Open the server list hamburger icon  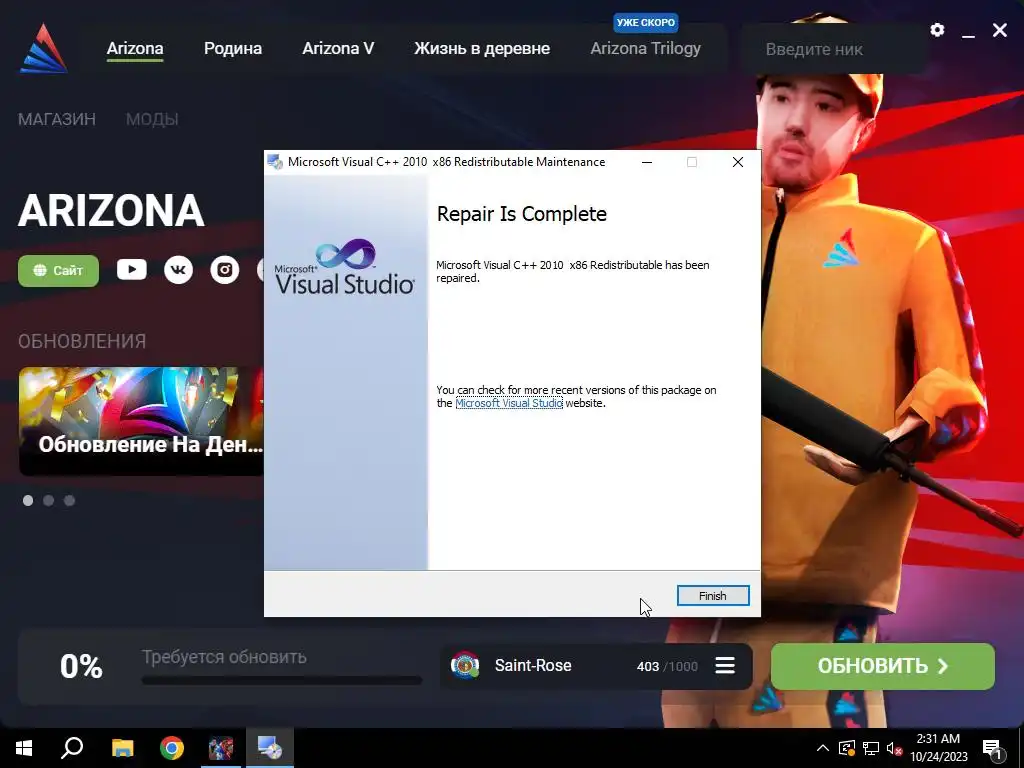coord(725,665)
